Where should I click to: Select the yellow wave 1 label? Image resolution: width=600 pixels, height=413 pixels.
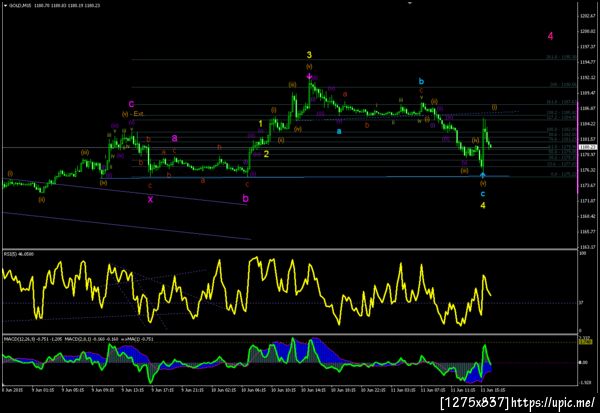coord(261,124)
